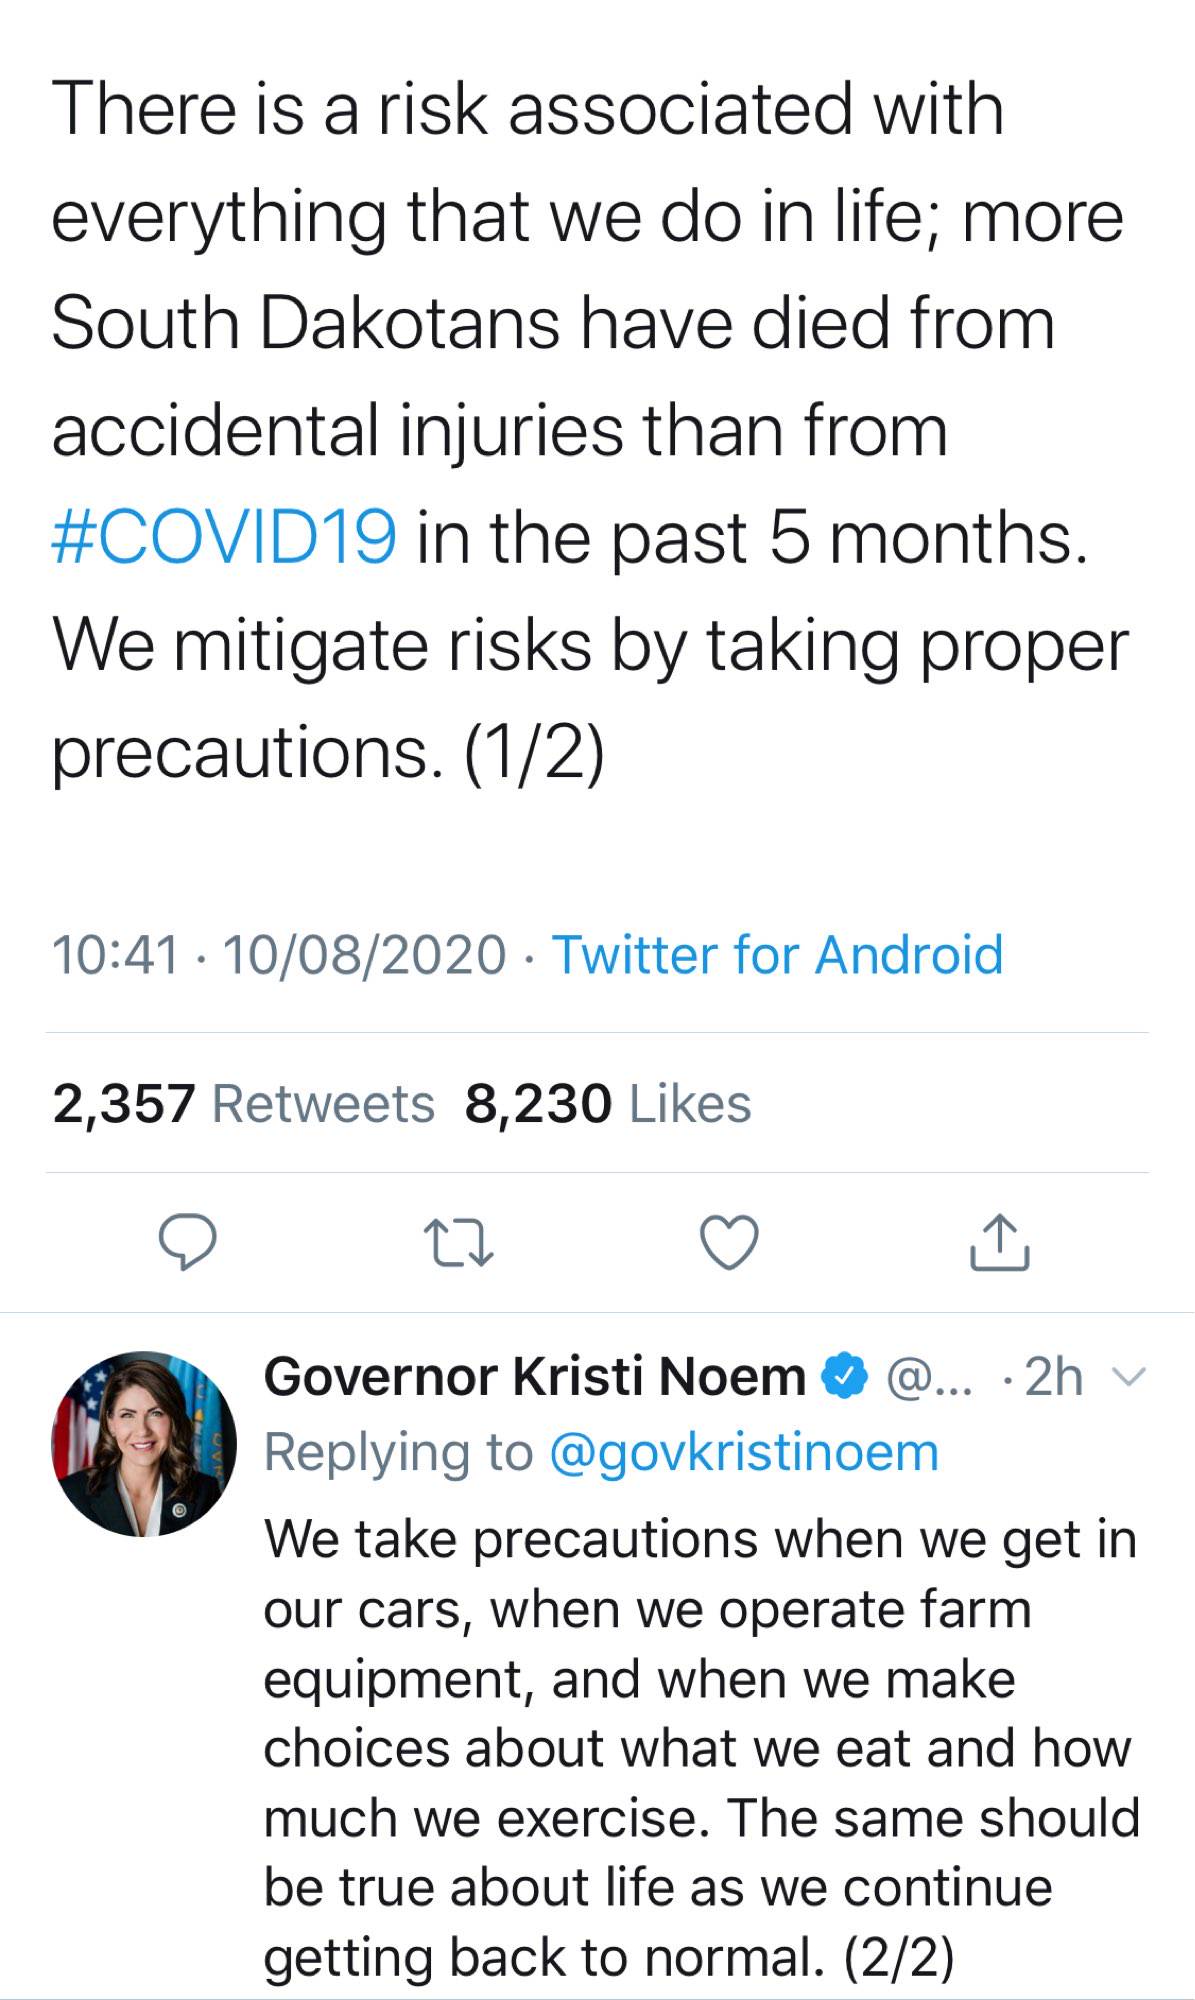Retweet this tweet via the arrows icon
1195x2000 pixels.
[x=457, y=1242]
